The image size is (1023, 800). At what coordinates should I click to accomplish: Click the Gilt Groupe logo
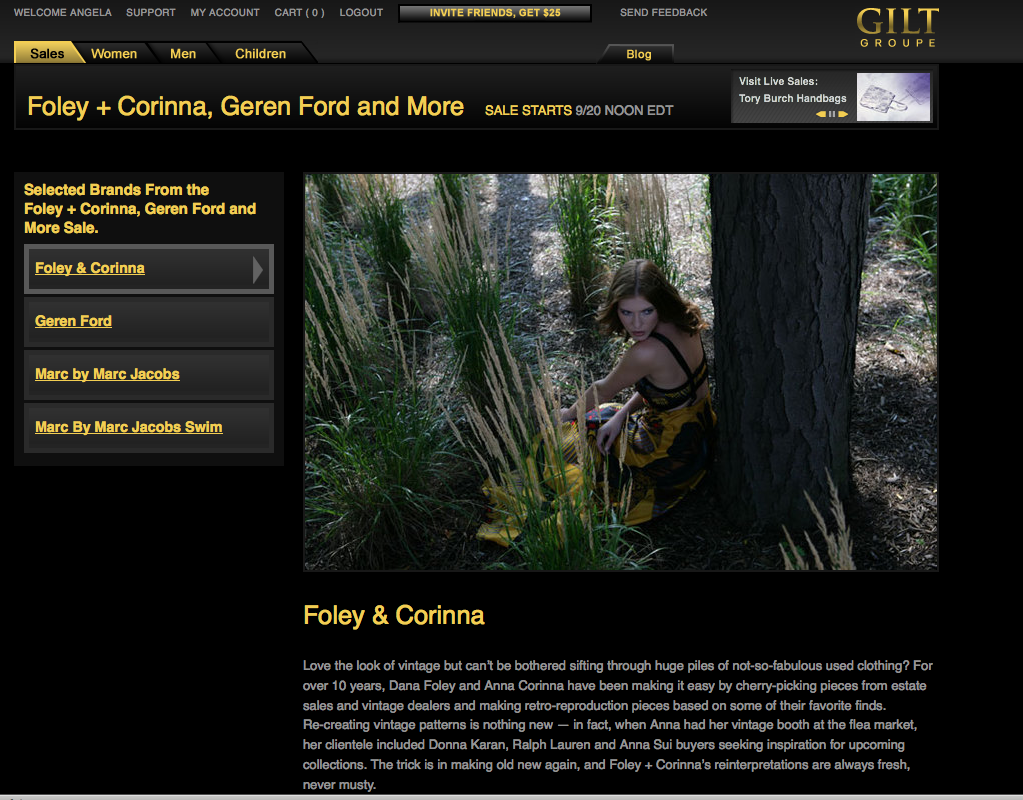click(898, 27)
